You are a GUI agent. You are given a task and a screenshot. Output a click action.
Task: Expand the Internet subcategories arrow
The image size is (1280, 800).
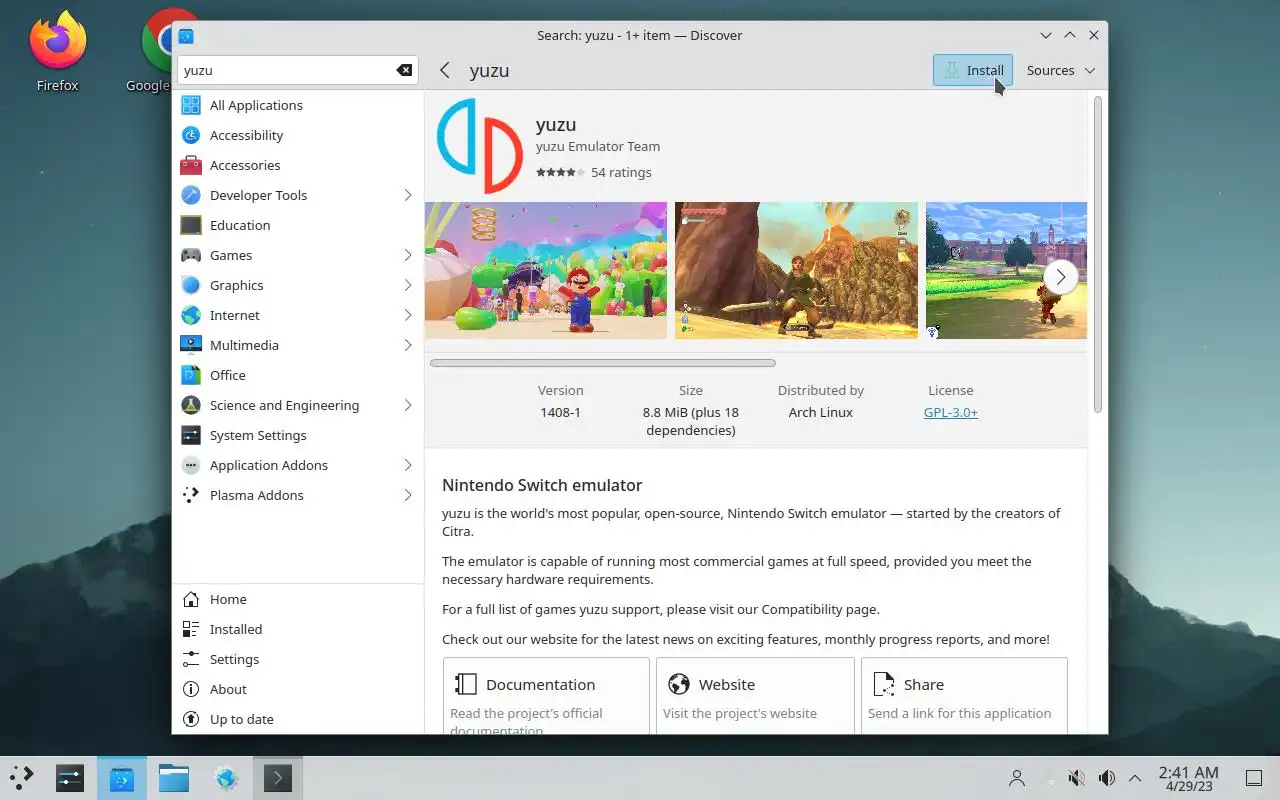tap(408, 315)
